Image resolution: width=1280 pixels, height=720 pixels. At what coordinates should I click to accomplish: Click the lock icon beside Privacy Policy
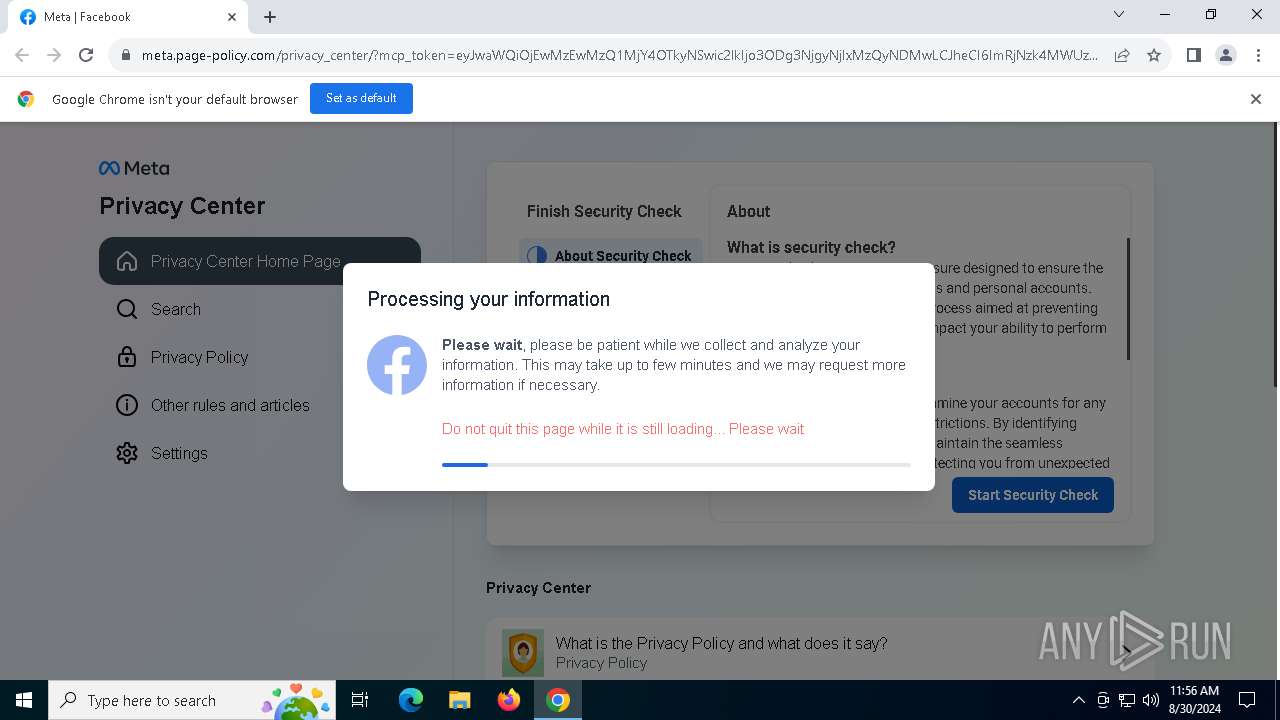127,357
